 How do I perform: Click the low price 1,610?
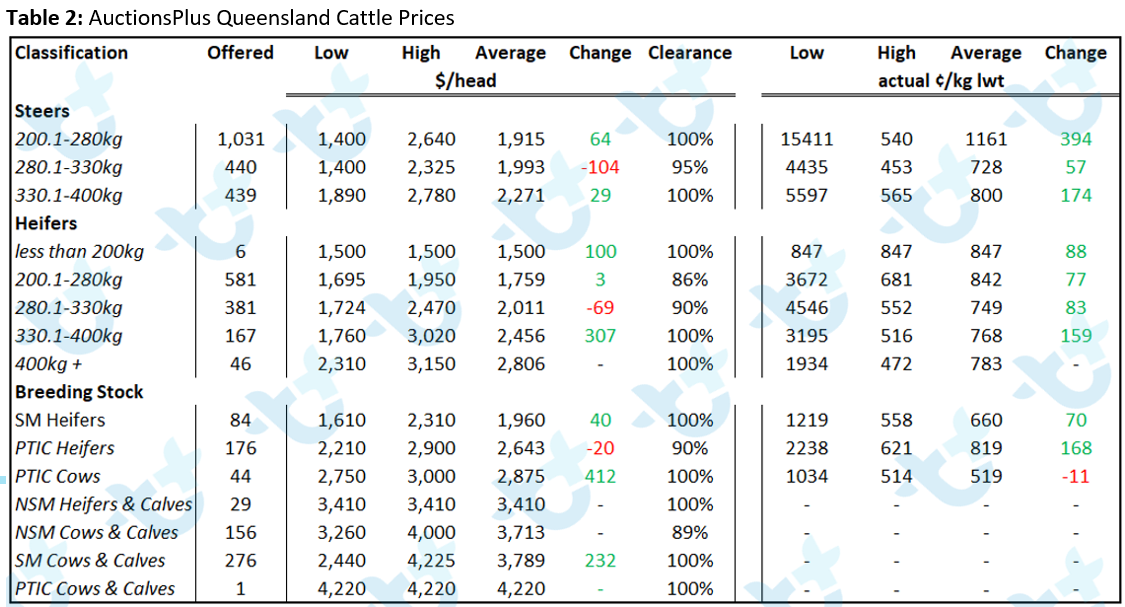point(342,420)
